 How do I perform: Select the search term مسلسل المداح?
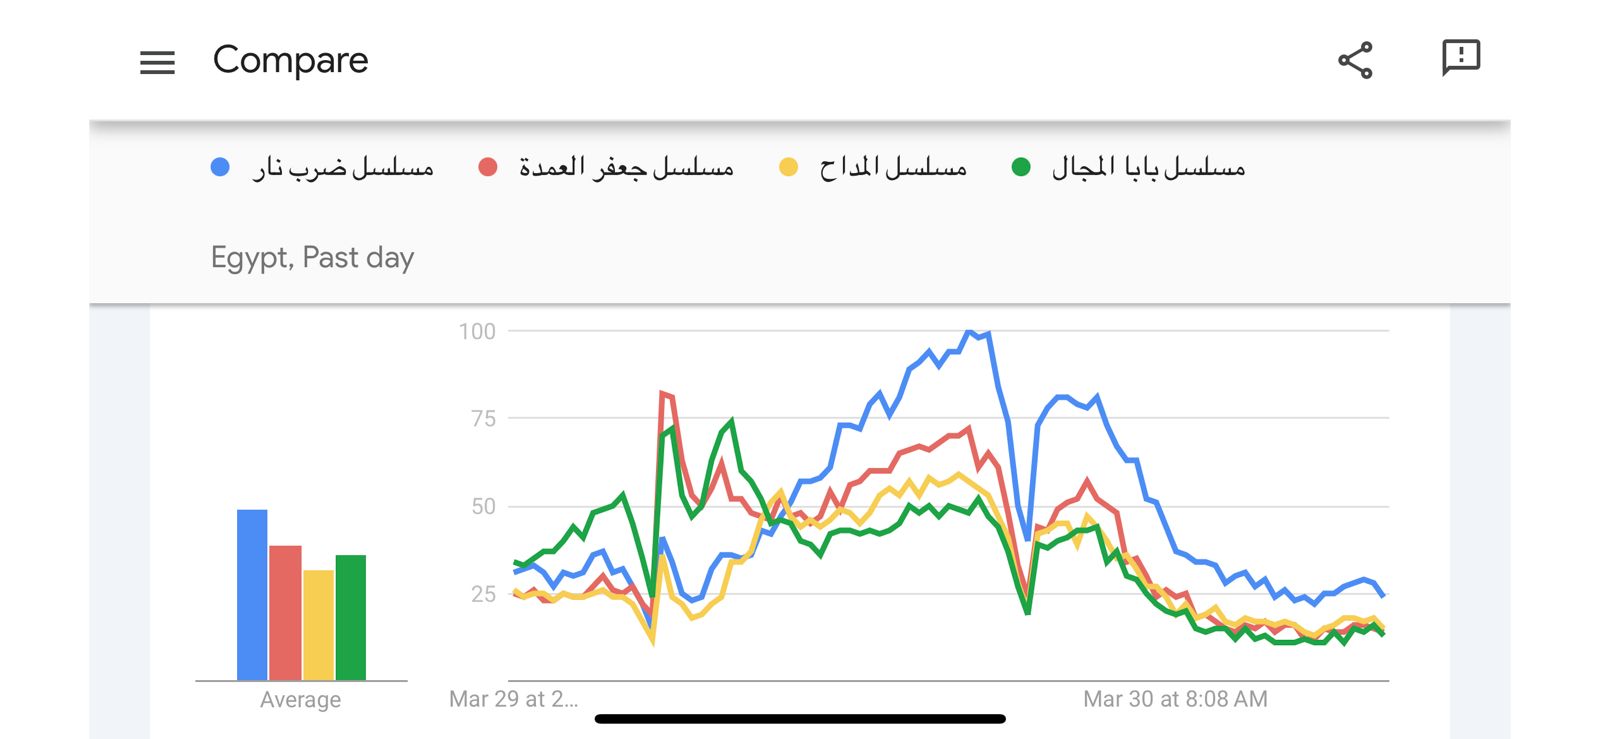tap(893, 167)
